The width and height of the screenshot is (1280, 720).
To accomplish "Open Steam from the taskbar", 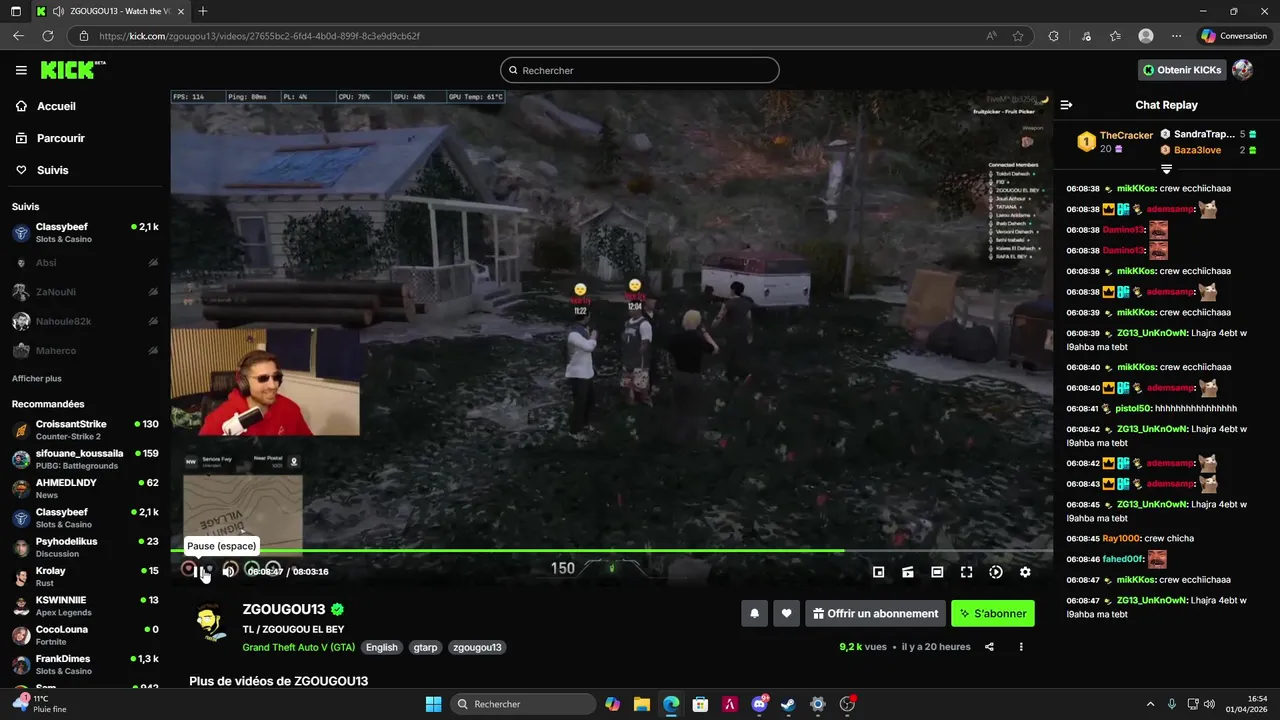I will pos(788,704).
